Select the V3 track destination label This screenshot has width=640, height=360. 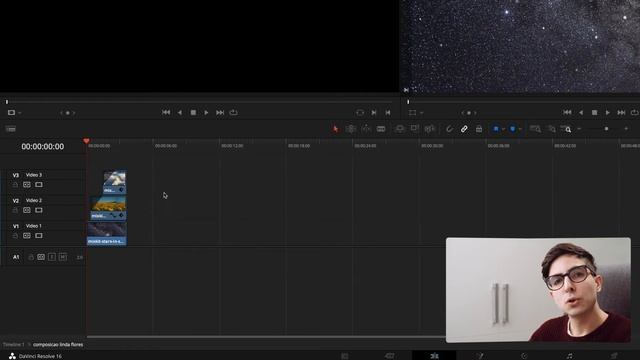[16, 175]
